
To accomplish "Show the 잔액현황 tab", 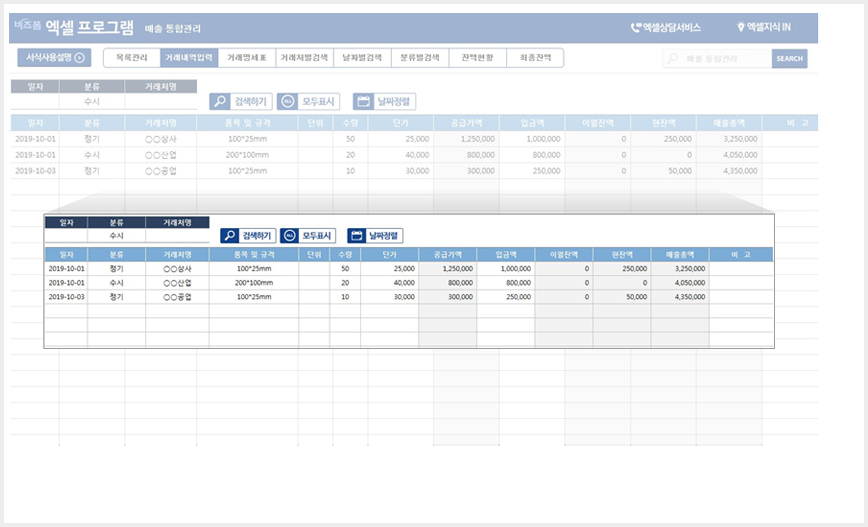I will coord(477,58).
